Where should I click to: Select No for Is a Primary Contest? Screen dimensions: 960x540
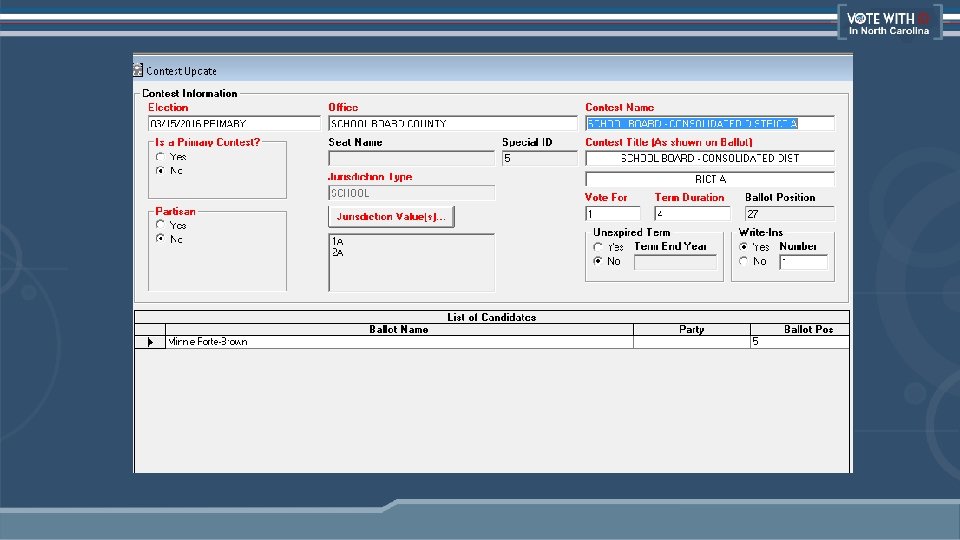160,170
